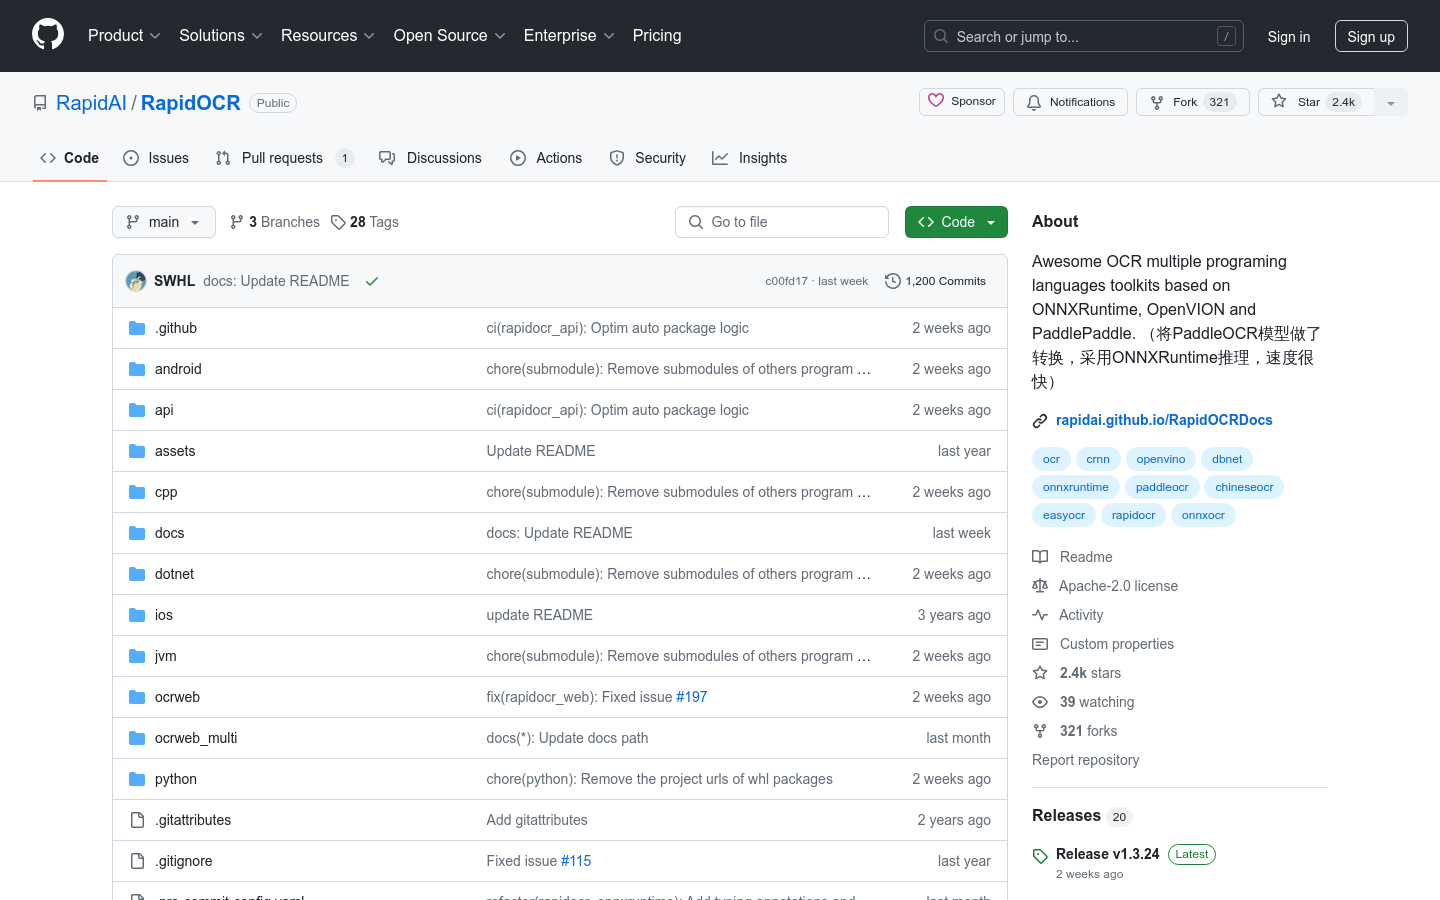Click the SWHL author avatar
Viewport: 1440px width, 900px height.
[136, 281]
